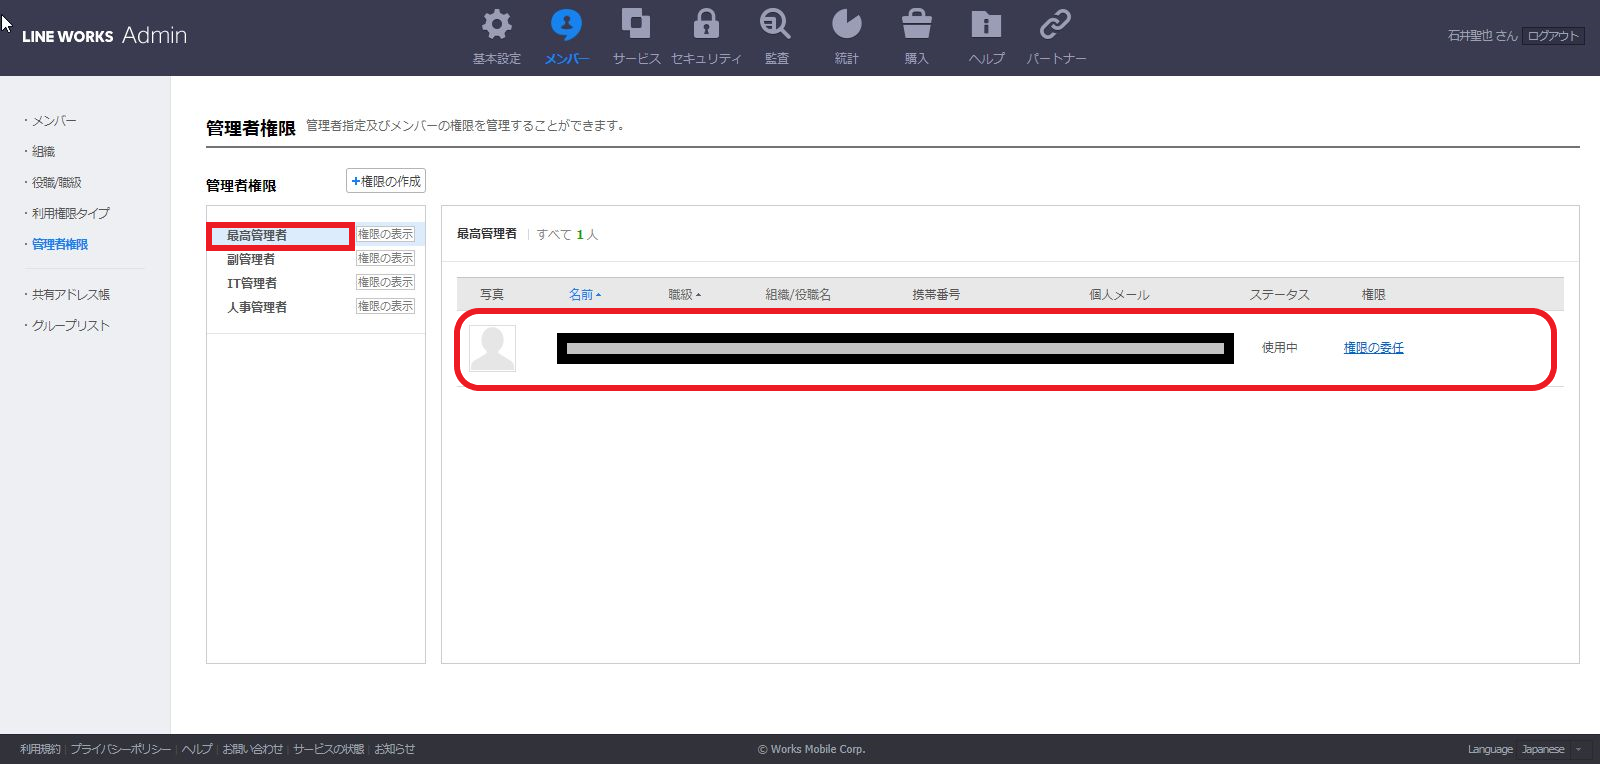The width and height of the screenshot is (1600, 764).
Task: Open the 購入 basket icon
Action: coord(916,25)
